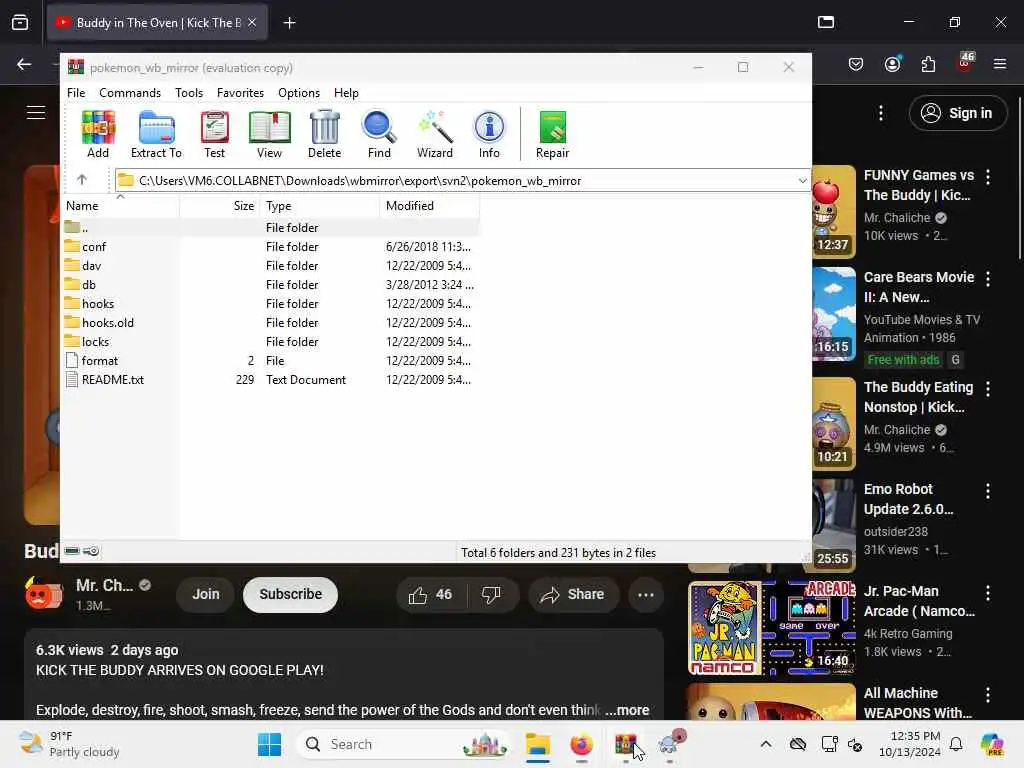The image size is (1024, 768).
Task: Open the File menu in WinRAR
Action: pos(76,93)
